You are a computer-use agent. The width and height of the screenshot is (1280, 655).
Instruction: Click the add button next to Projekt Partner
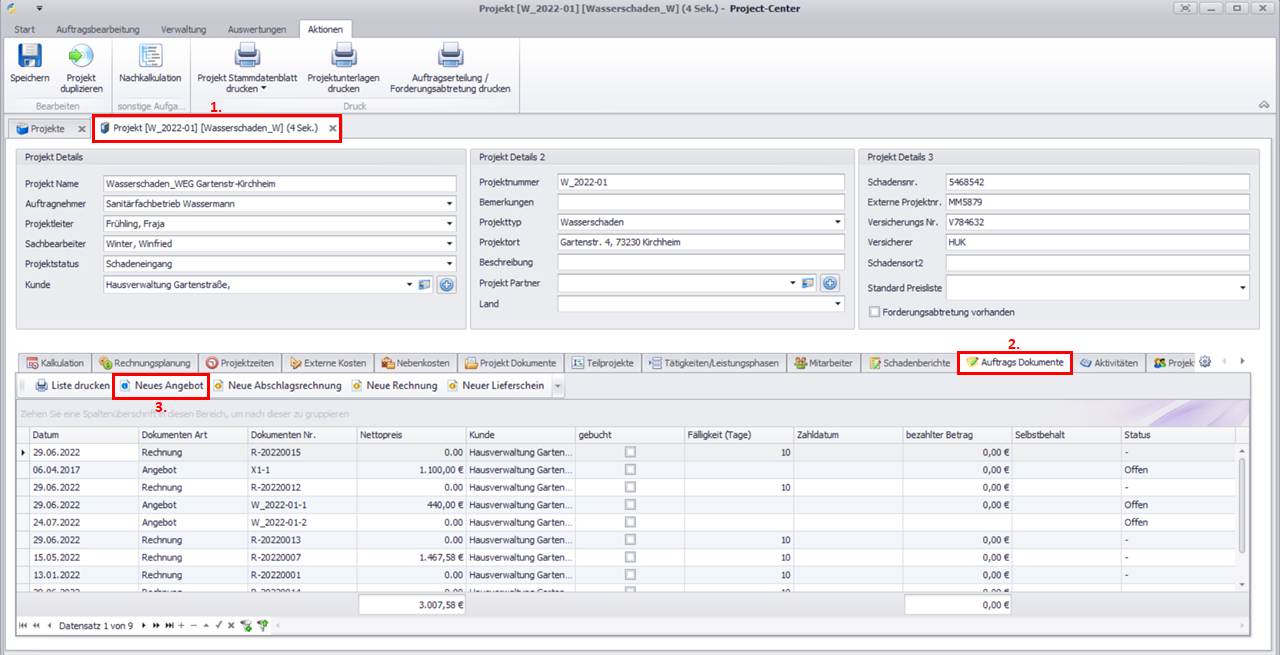[830, 283]
